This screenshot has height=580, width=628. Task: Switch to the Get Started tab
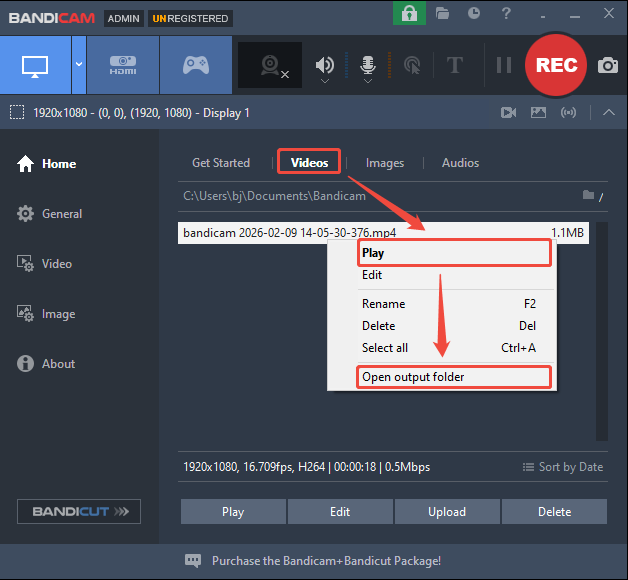tap(221, 163)
